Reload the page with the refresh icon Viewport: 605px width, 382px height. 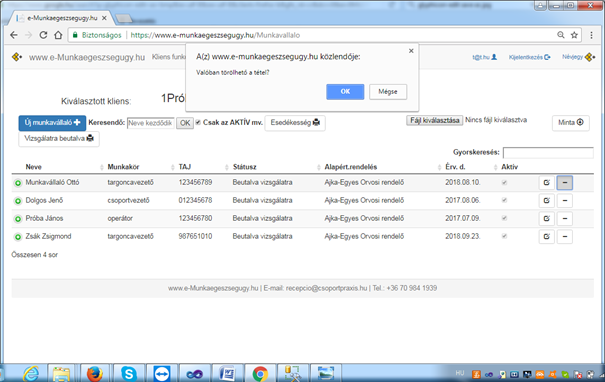tap(43, 35)
